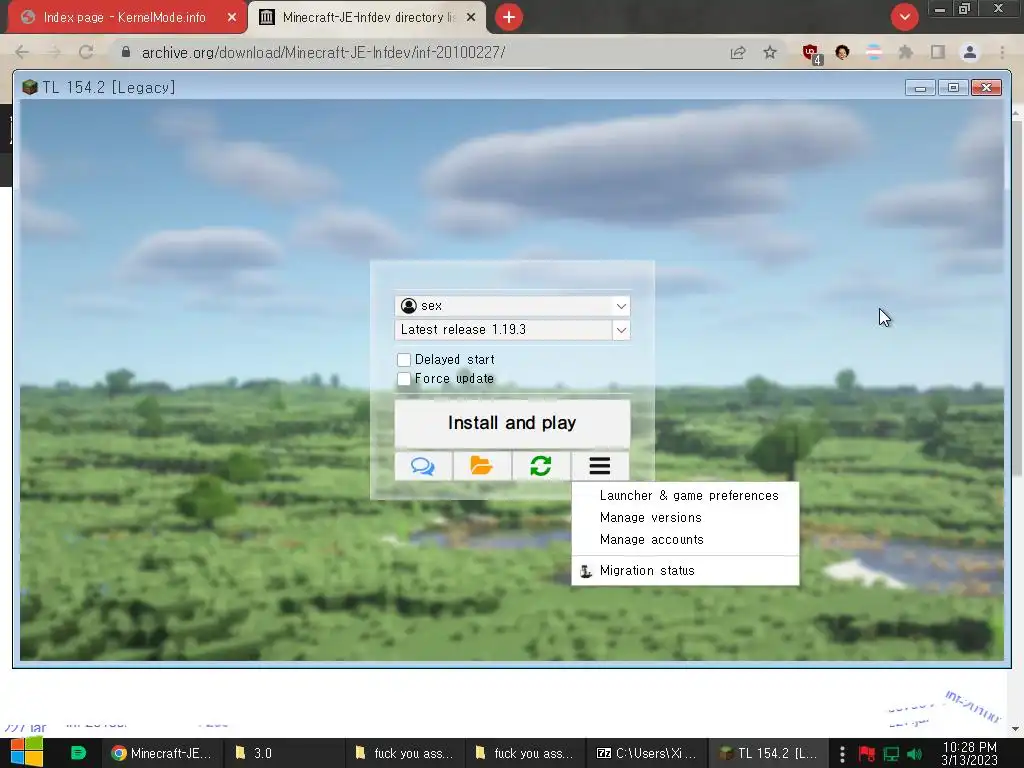Click the browser page vertical scrollbar
Viewport: 1024px width, 768px height.
(x=1016, y=297)
